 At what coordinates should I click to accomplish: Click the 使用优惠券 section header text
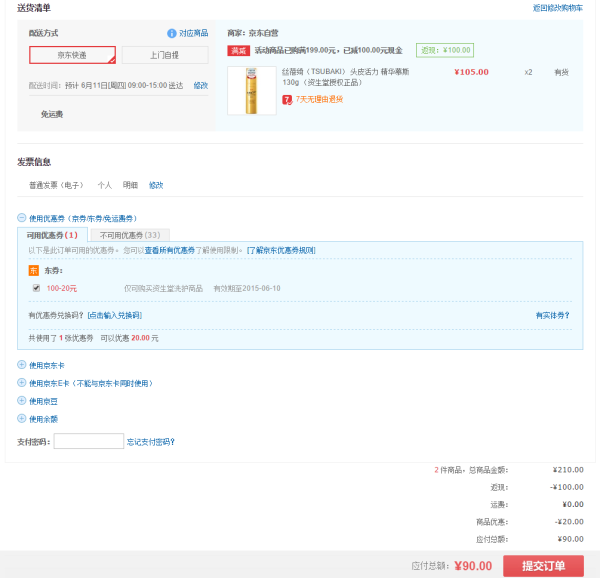click(x=83, y=218)
